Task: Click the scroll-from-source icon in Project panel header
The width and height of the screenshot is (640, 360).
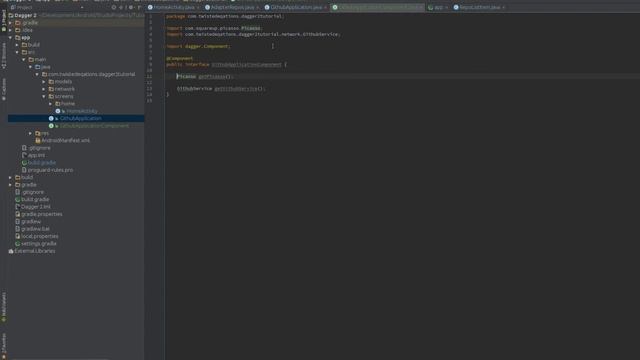Action: pyautogui.click(x=114, y=7)
